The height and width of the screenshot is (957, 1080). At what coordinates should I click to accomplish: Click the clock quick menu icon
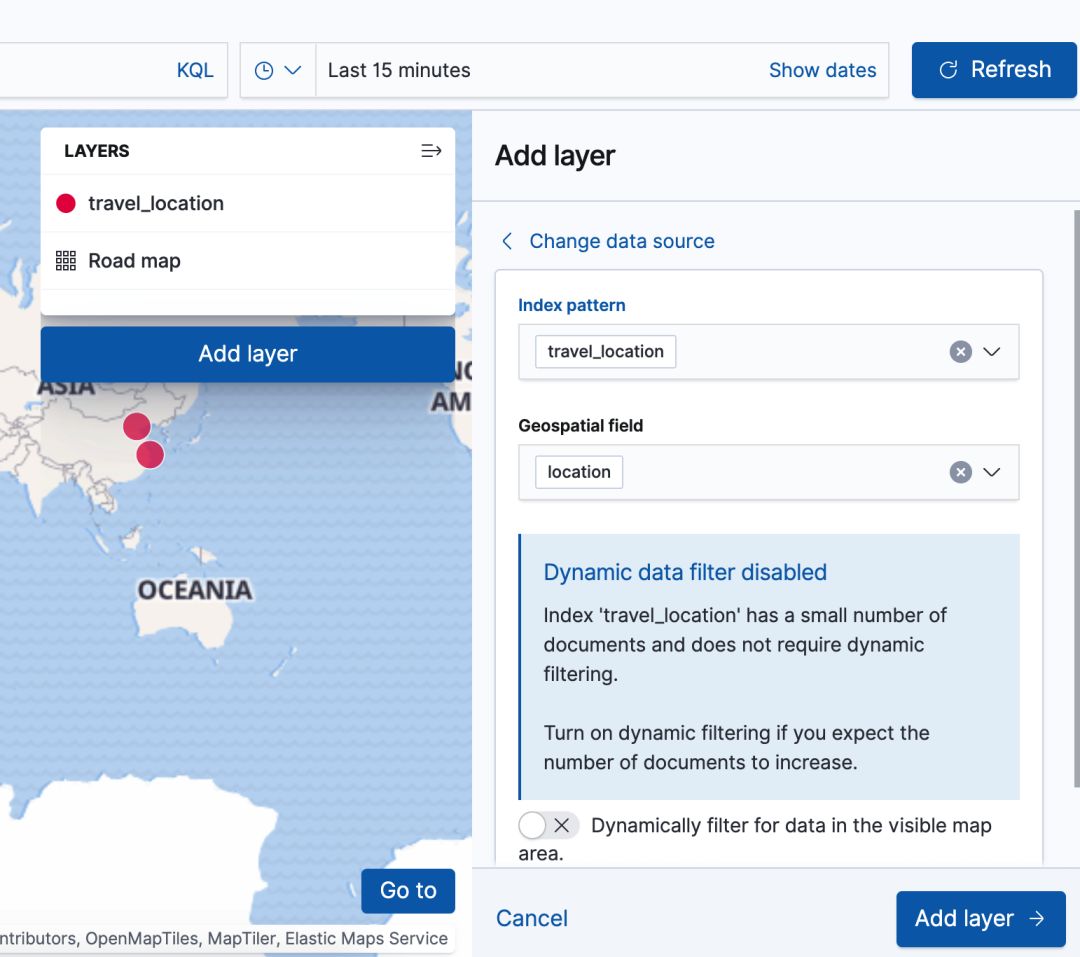(264, 70)
